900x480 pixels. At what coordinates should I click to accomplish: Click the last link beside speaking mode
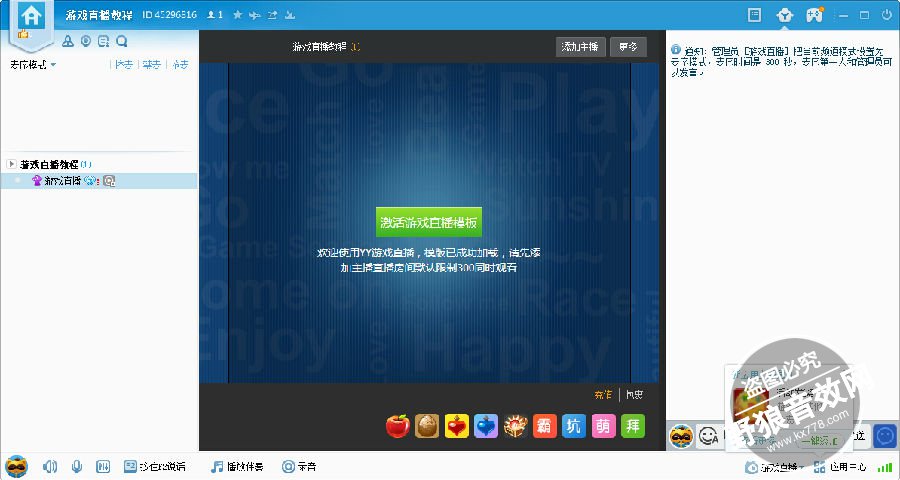coord(180,64)
